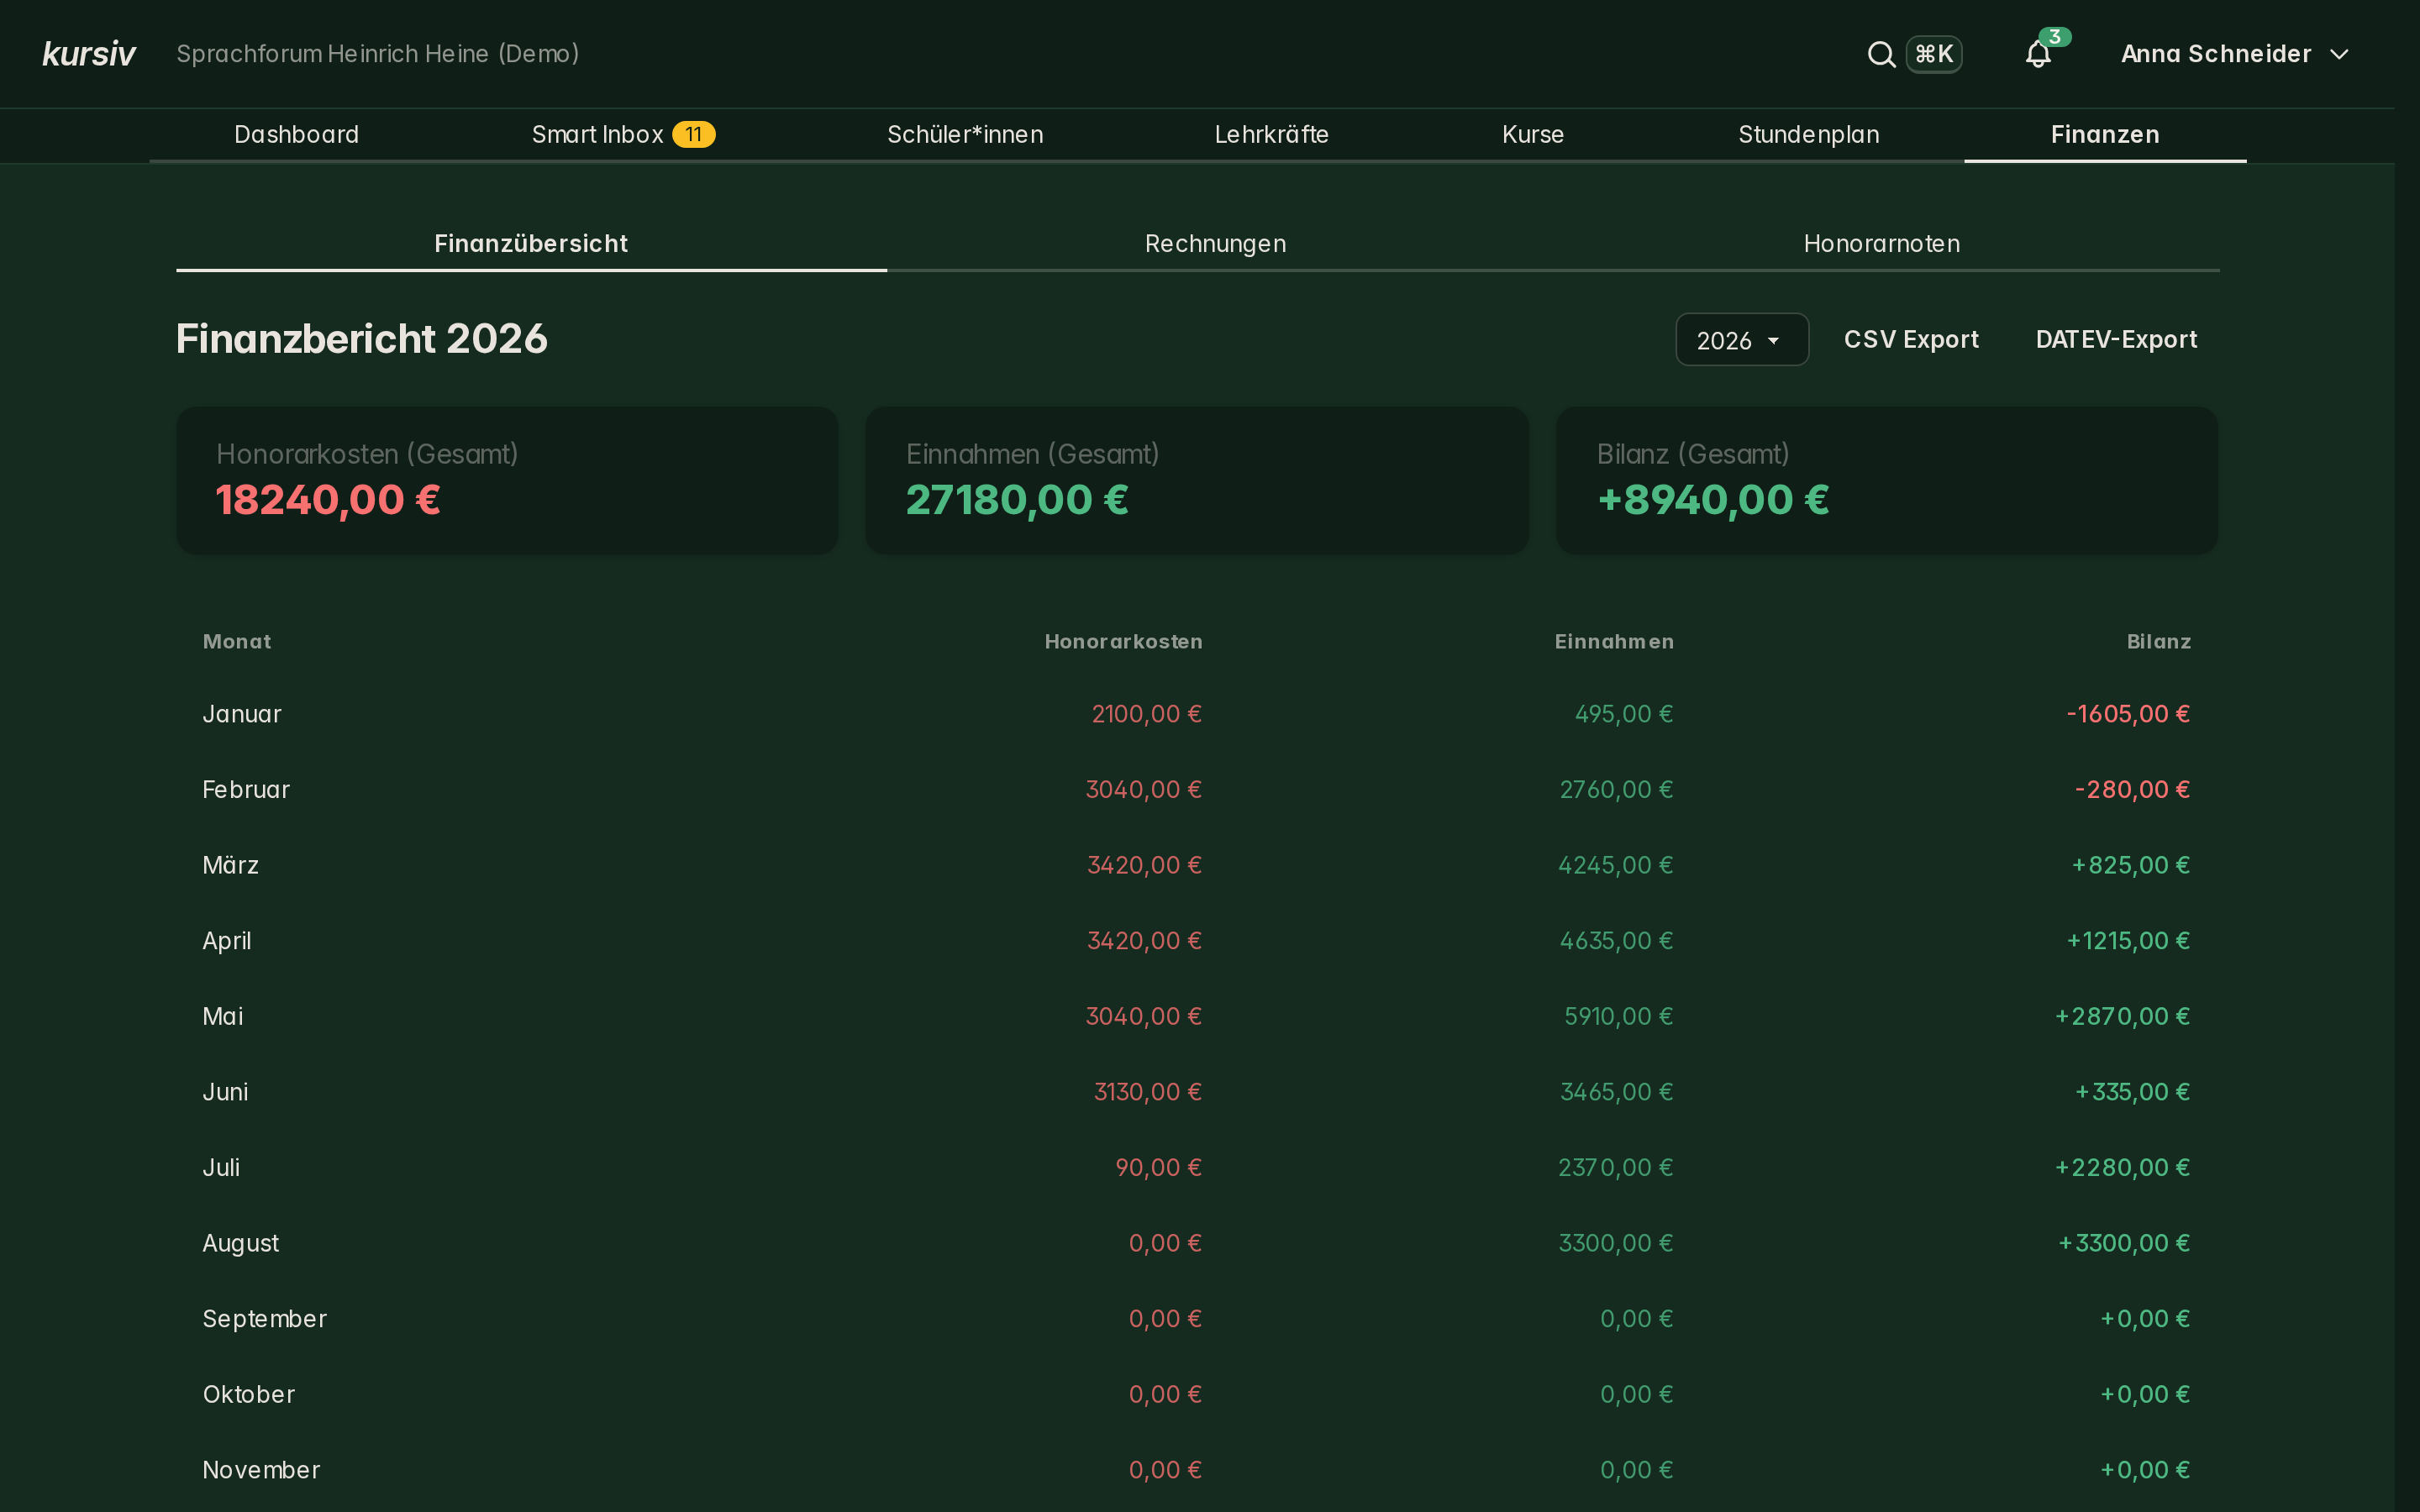
Task: Click the Sprachforum Heinrich Heine (Demo) name
Action: [x=378, y=54]
